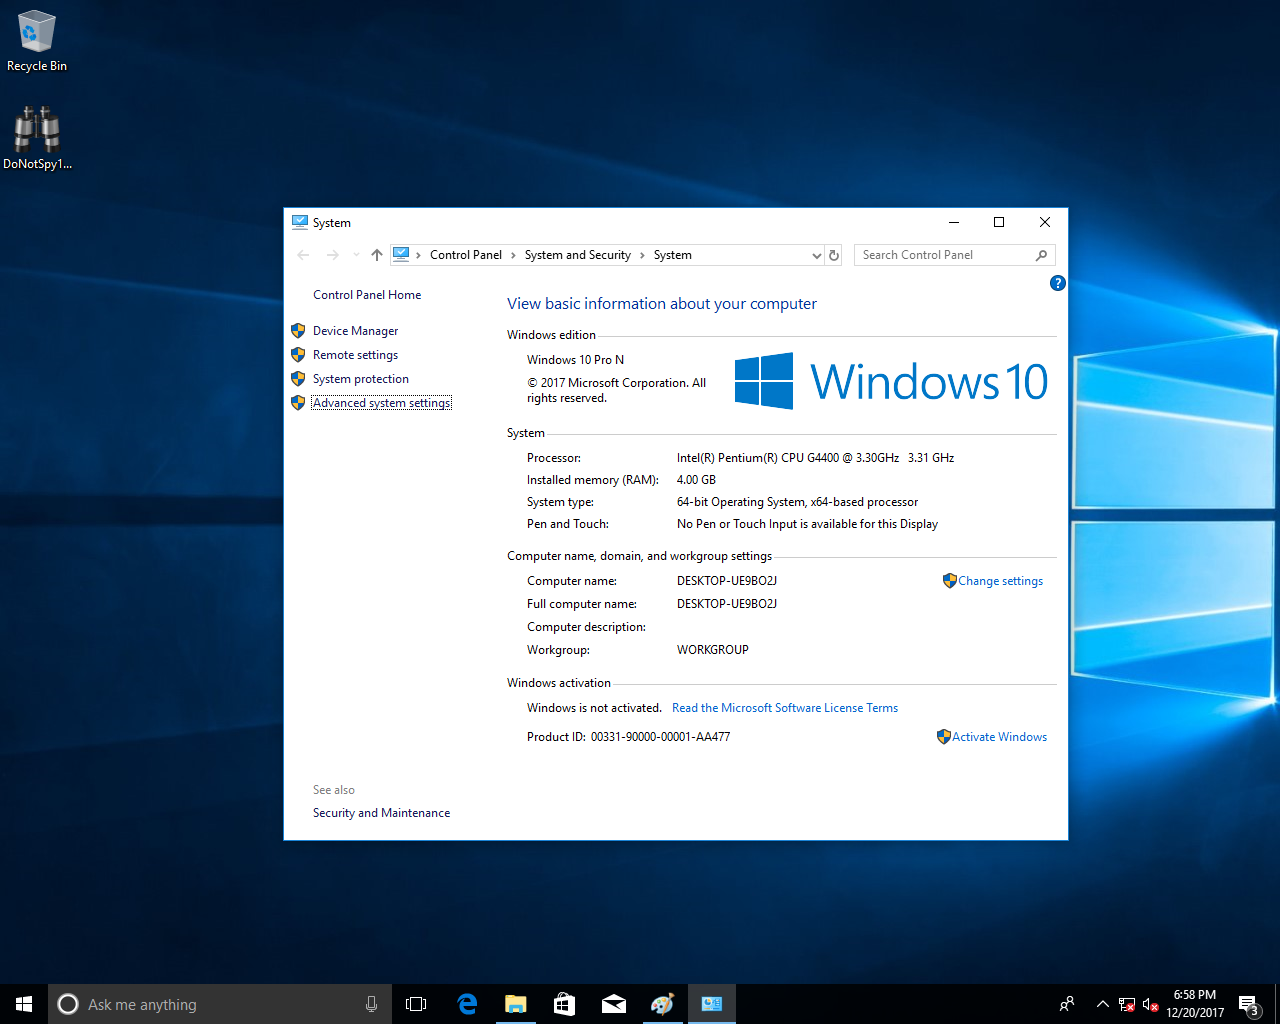Select System and Security breadcrumb
Screen dimensions: 1280x1024
click(577, 255)
